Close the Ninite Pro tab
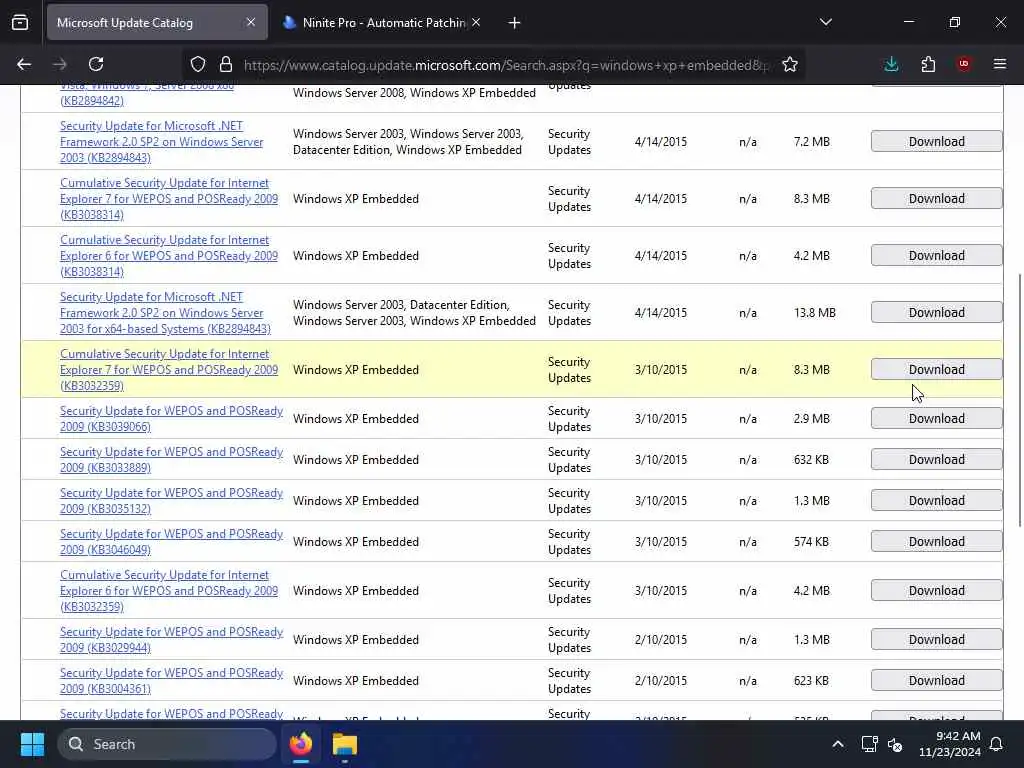The width and height of the screenshot is (1024, 768). (x=476, y=22)
